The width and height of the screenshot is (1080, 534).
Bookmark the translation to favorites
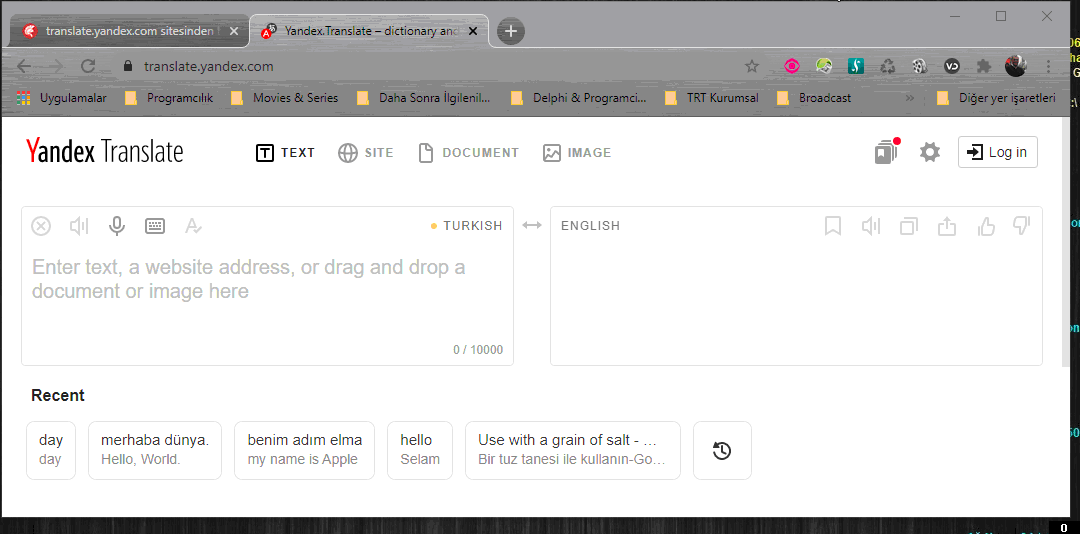tap(833, 225)
